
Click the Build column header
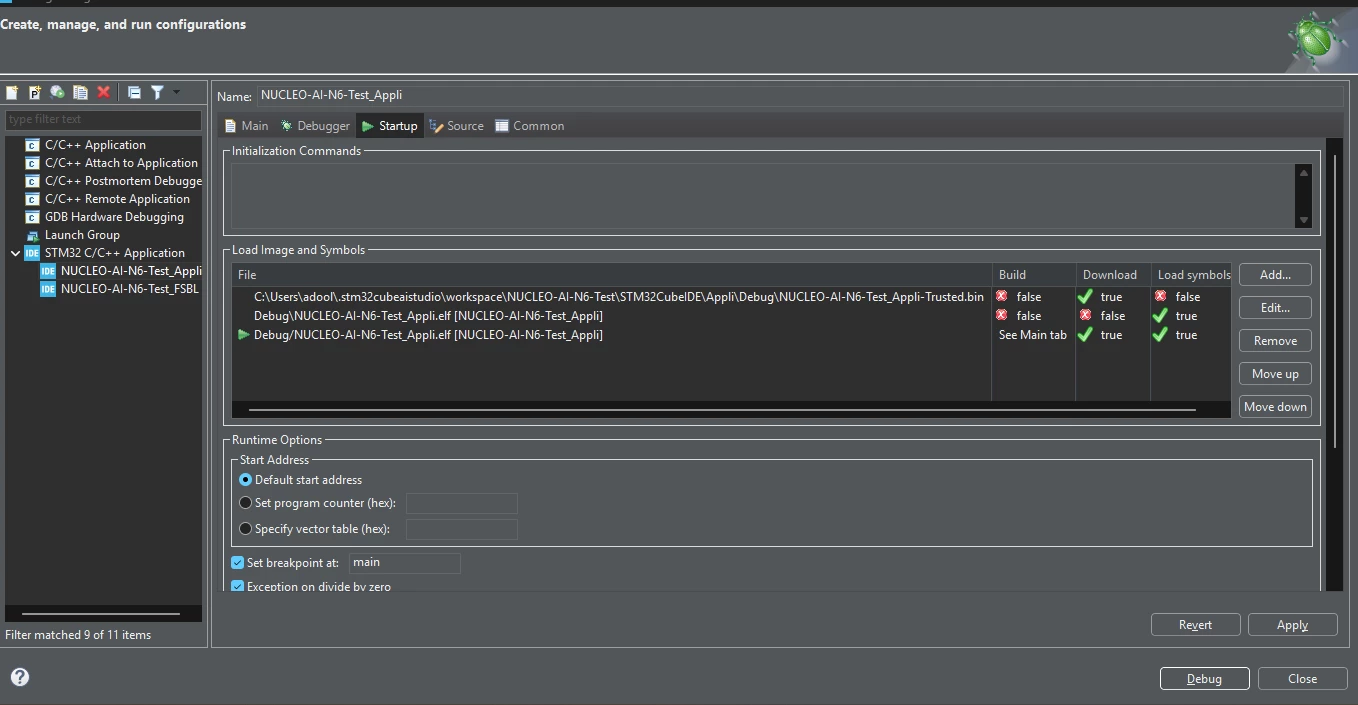coord(1033,275)
